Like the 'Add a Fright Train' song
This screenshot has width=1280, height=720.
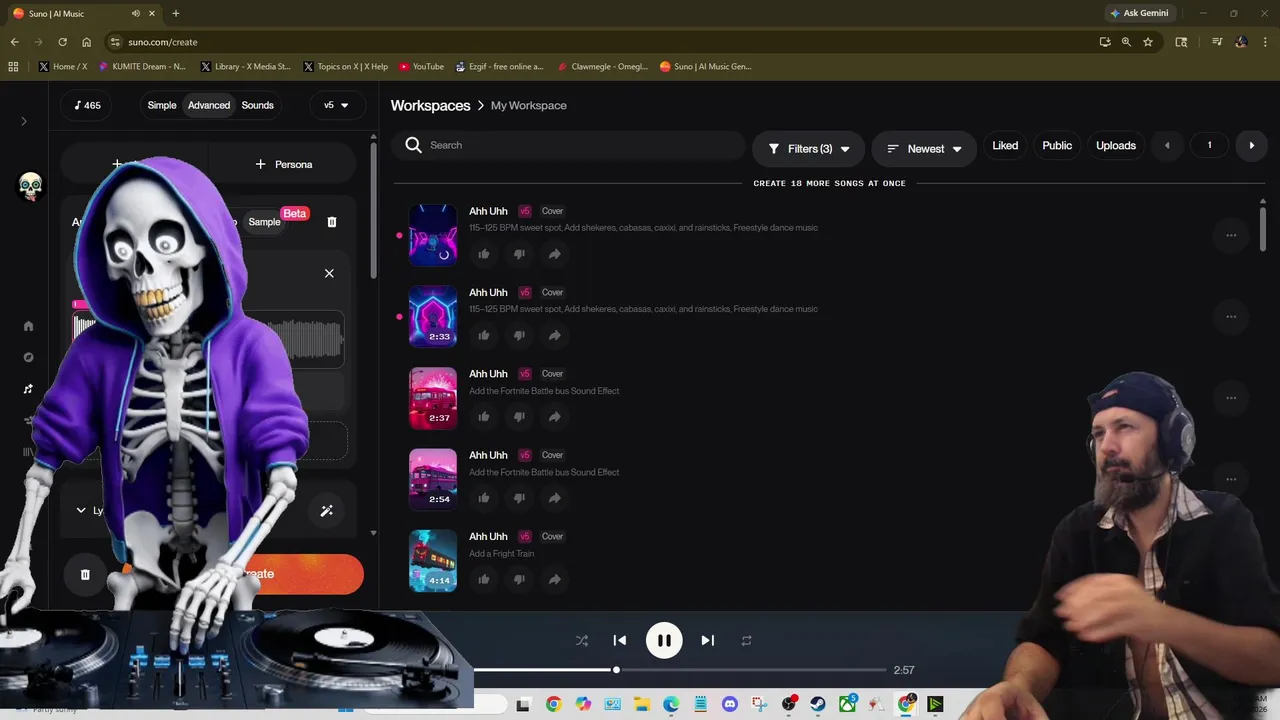point(484,579)
